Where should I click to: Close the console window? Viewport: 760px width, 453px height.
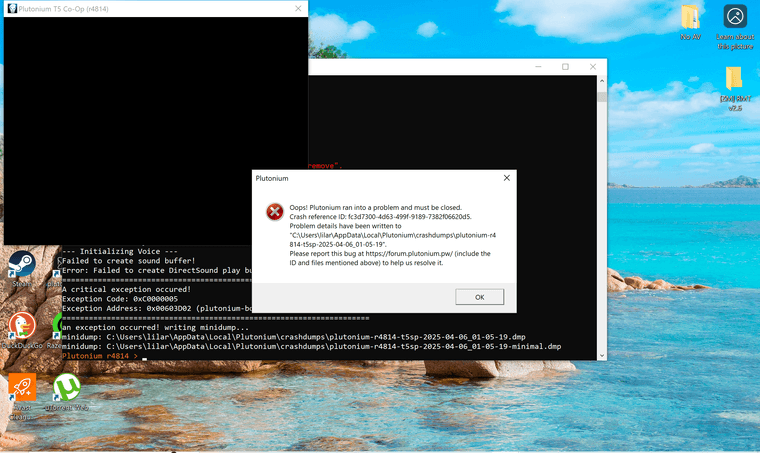593,66
